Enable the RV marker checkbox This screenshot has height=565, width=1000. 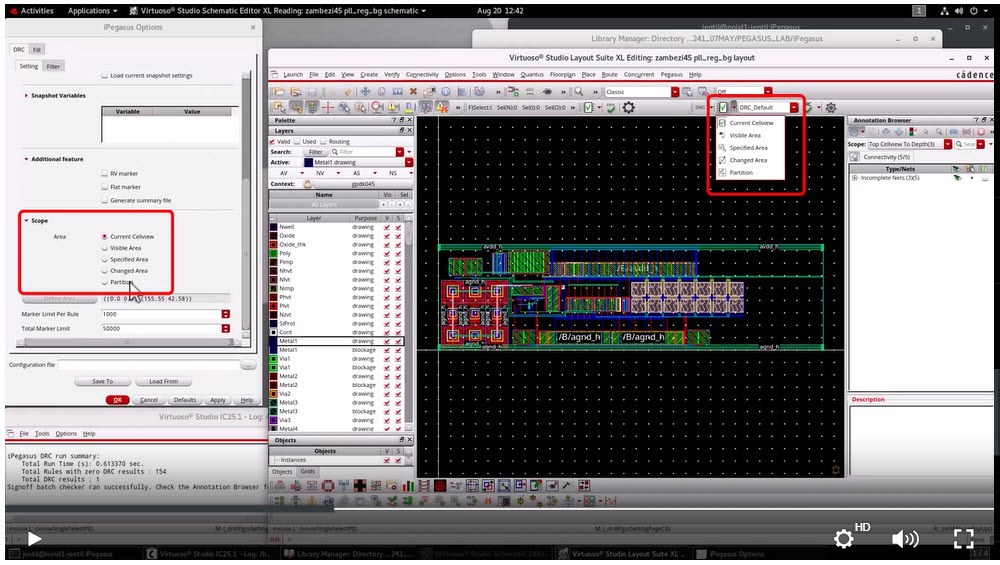coord(104,173)
